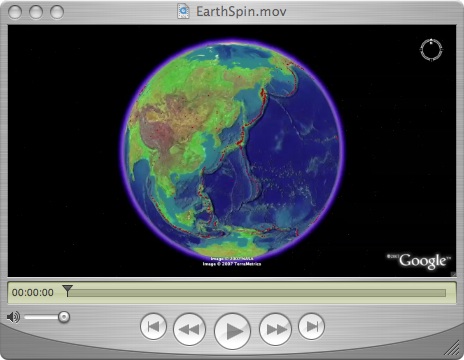Click the 00:00:00 time display
Viewport: 464px width, 360px height.
33,293
